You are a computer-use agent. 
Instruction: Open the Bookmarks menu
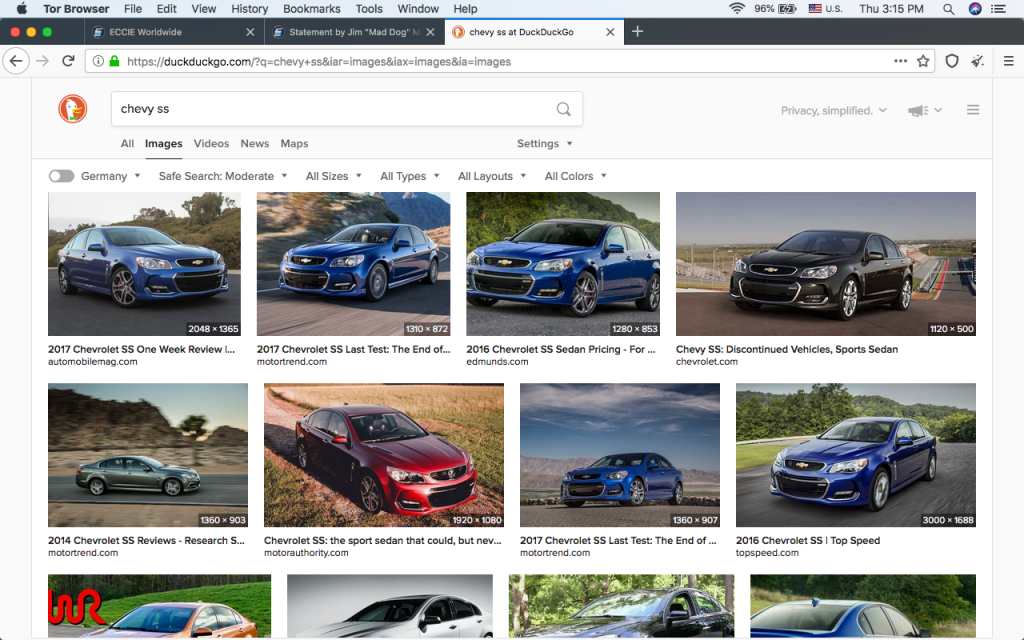click(312, 8)
